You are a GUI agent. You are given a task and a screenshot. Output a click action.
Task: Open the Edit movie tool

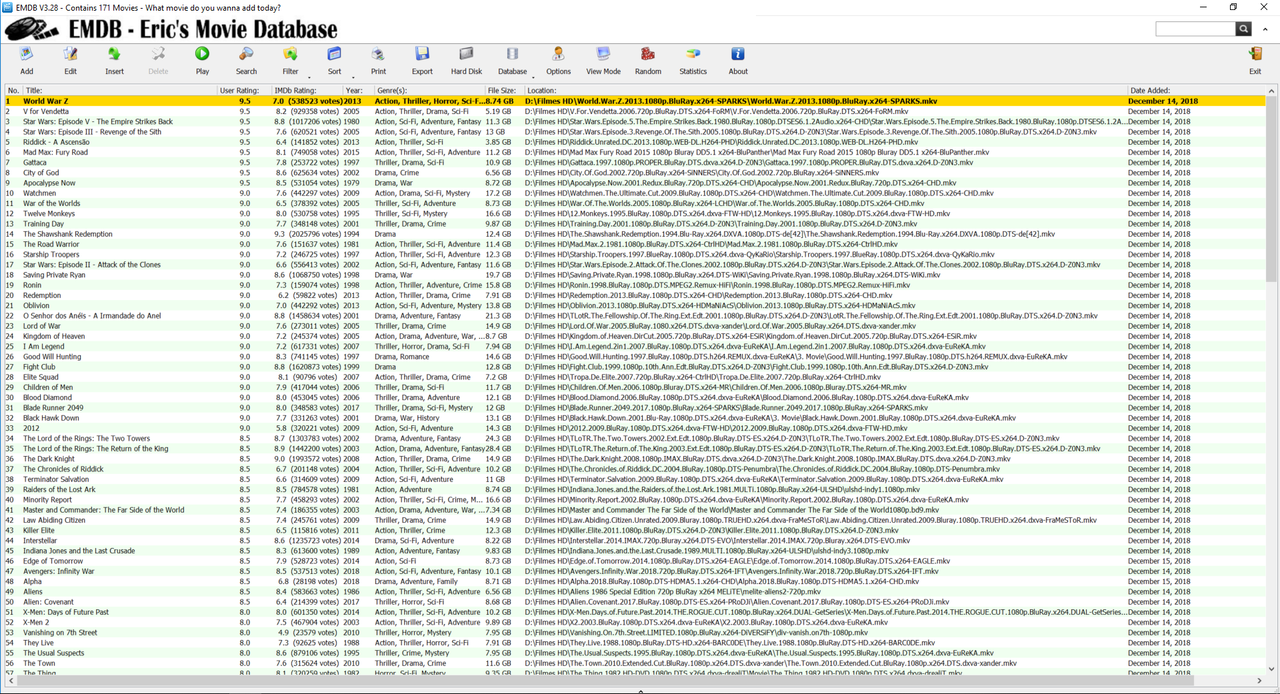pyautogui.click(x=70, y=54)
